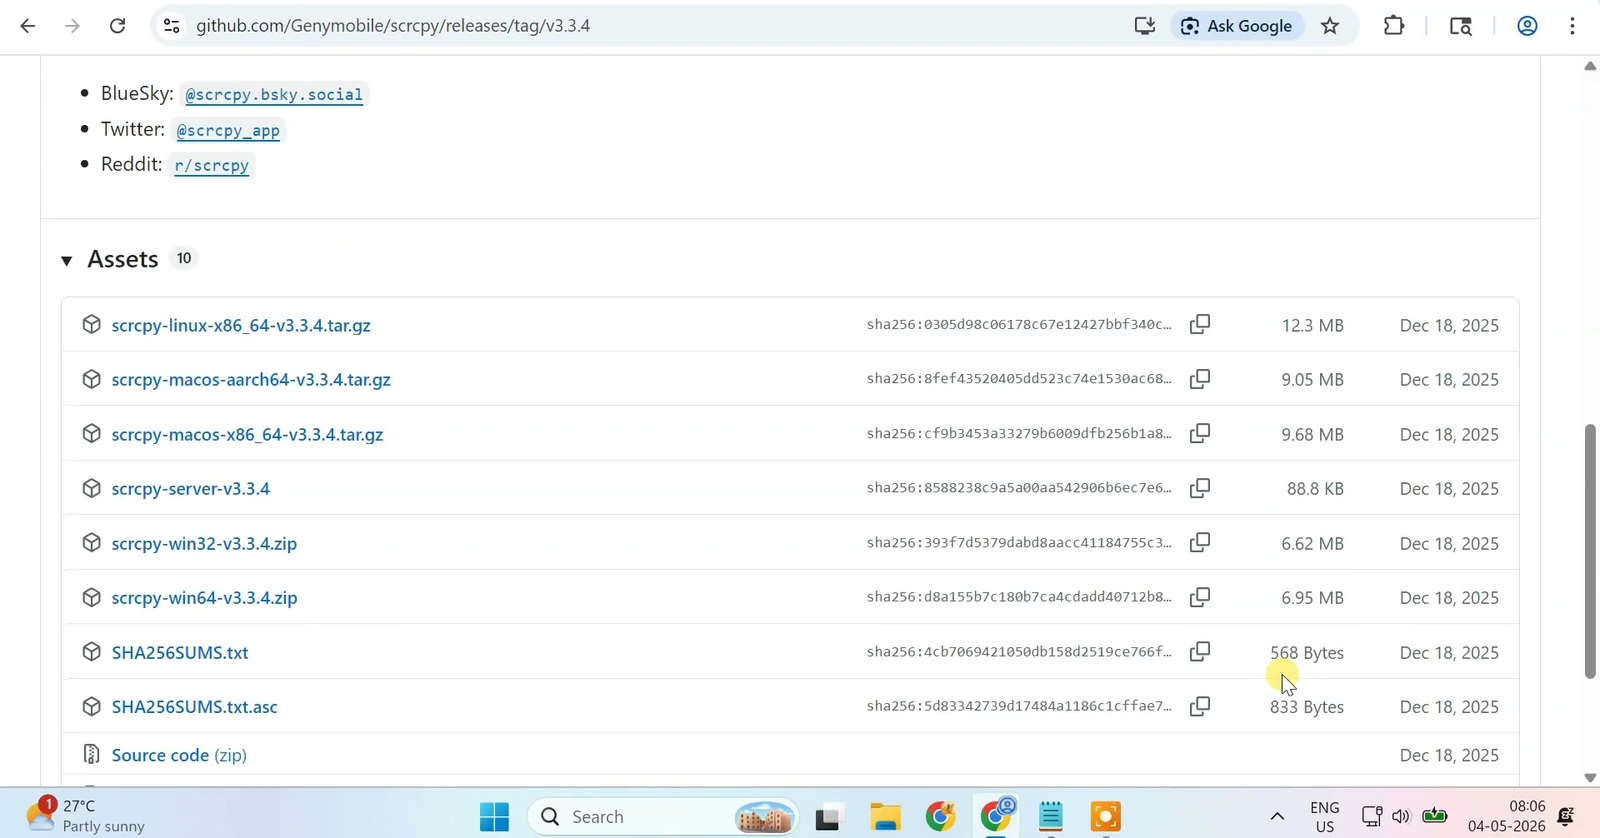Copy SHA256 hash for scrcpy-macos-aarch64 asset
The image size is (1600, 838).
tap(1200, 379)
